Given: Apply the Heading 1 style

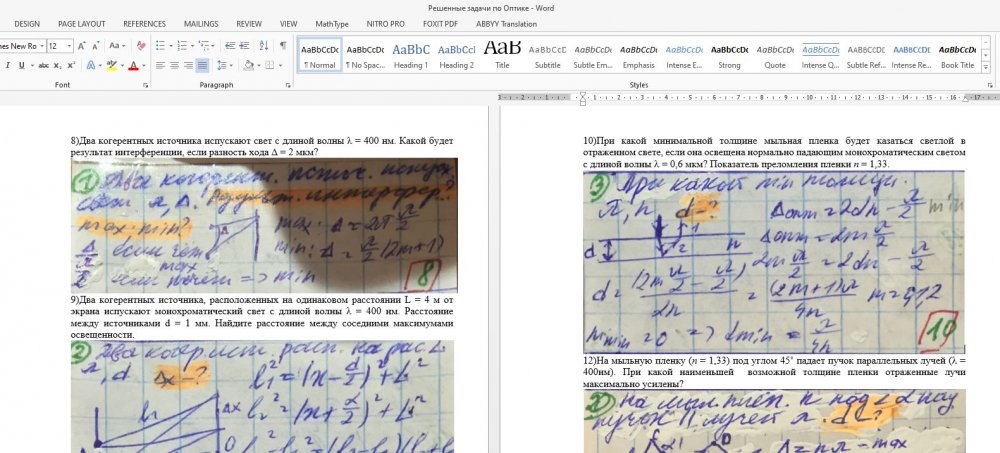Looking at the screenshot, I should tap(410, 55).
